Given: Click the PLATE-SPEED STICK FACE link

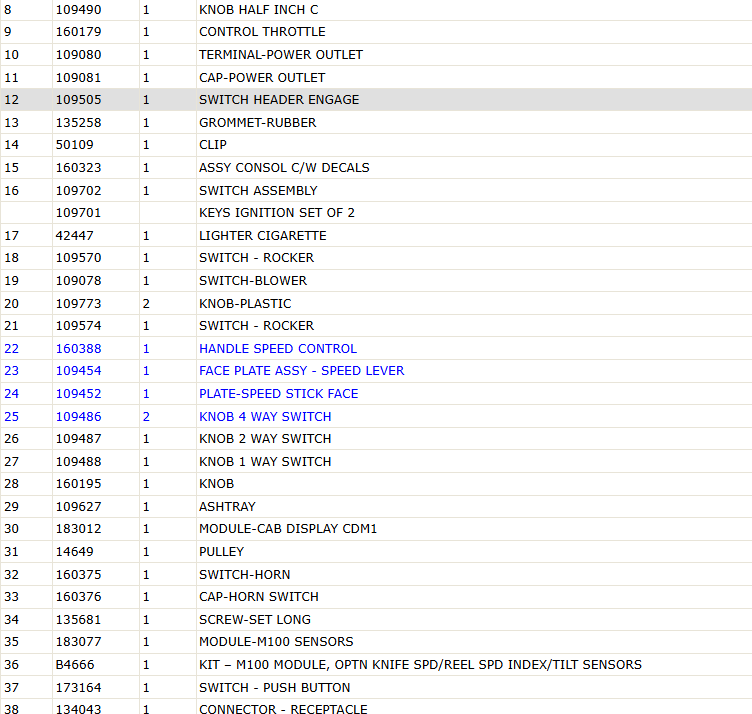Looking at the screenshot, I should click(x=279, y=394).
